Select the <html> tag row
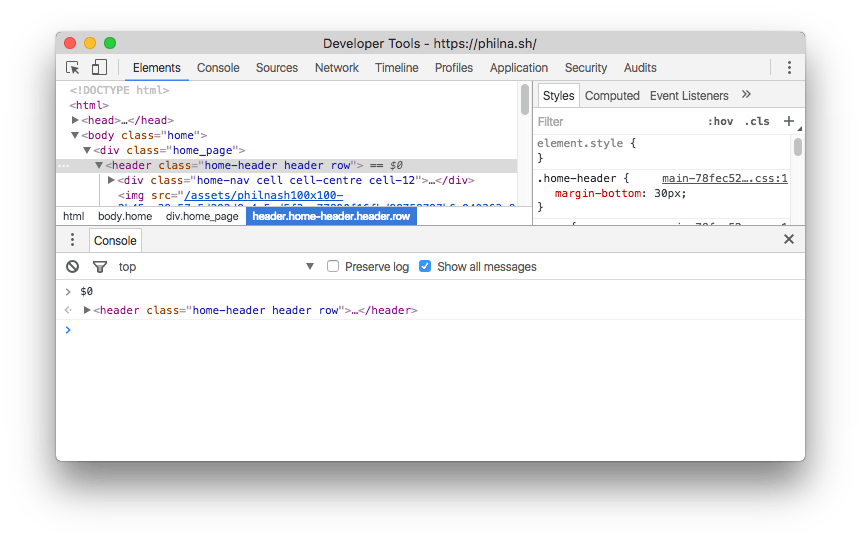The image size is (861, 541). tap(89, 105)
